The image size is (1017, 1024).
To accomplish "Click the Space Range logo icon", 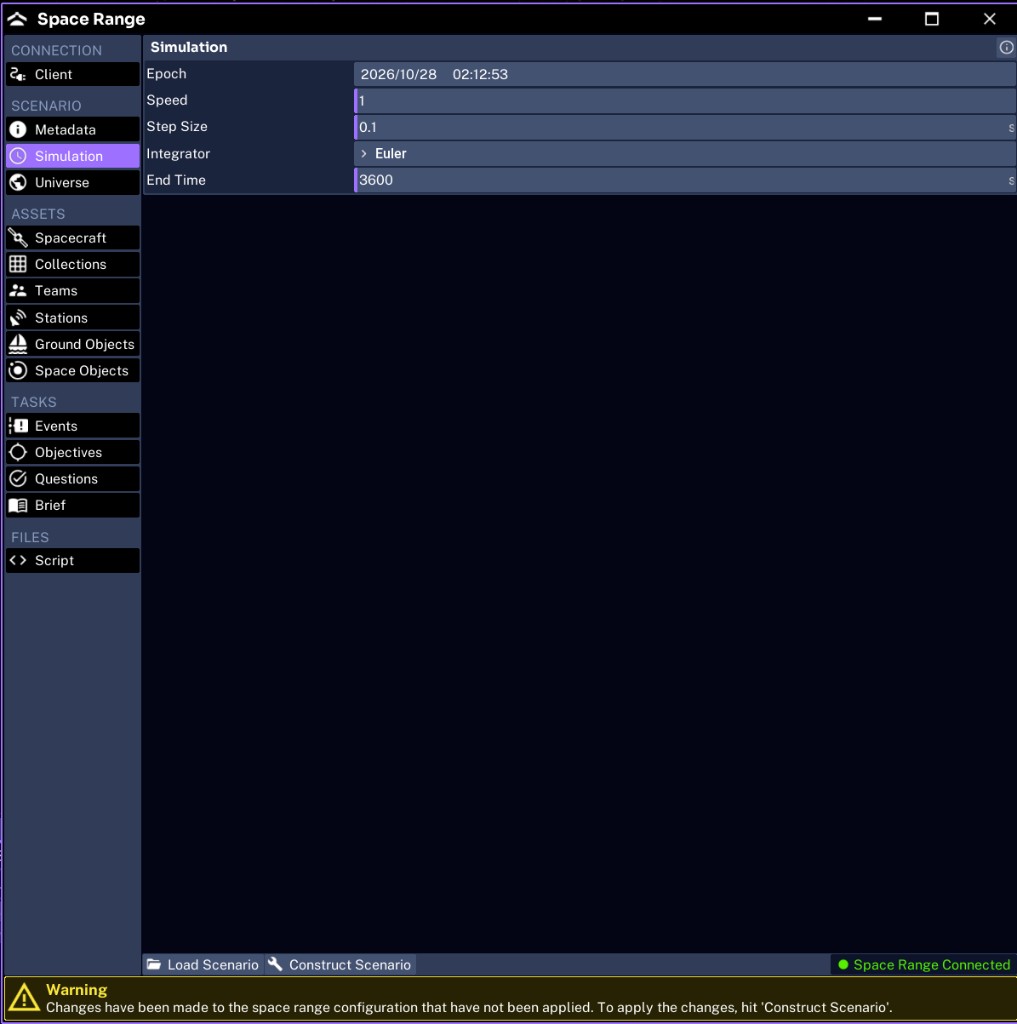I will pyautogui.click(x=17, y=19).
